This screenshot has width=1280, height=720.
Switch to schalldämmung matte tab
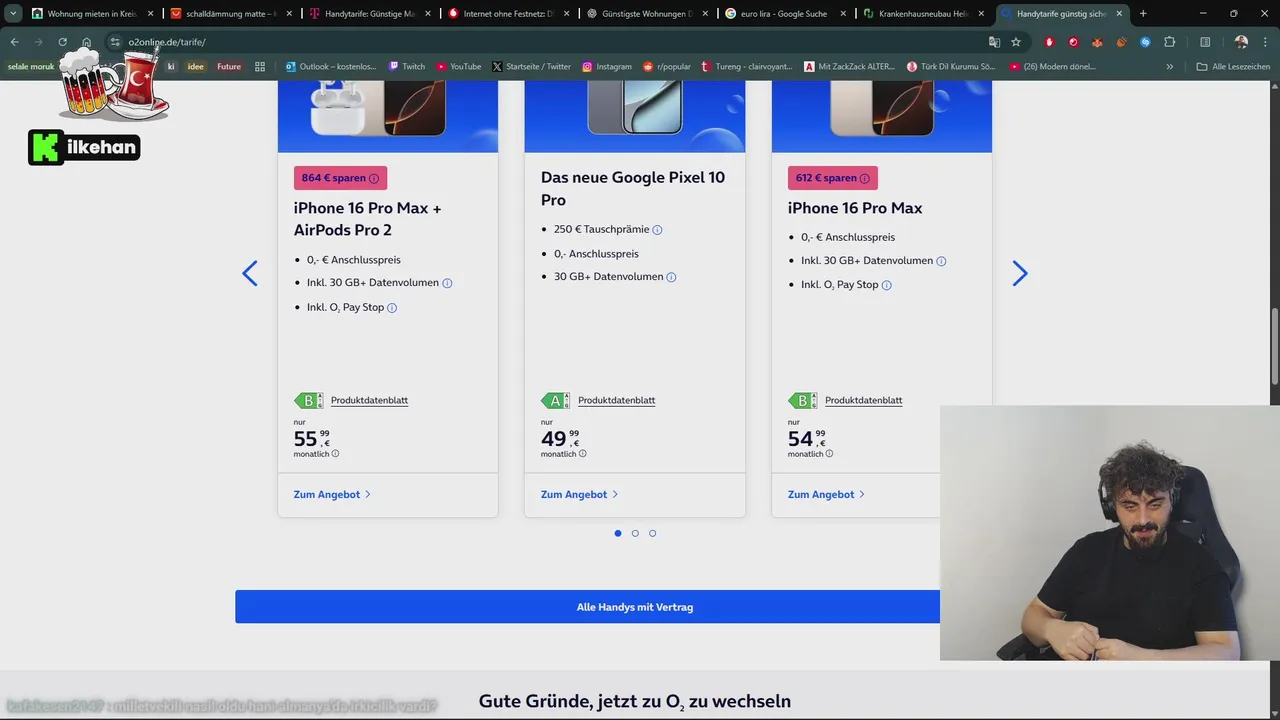point(230,14)
